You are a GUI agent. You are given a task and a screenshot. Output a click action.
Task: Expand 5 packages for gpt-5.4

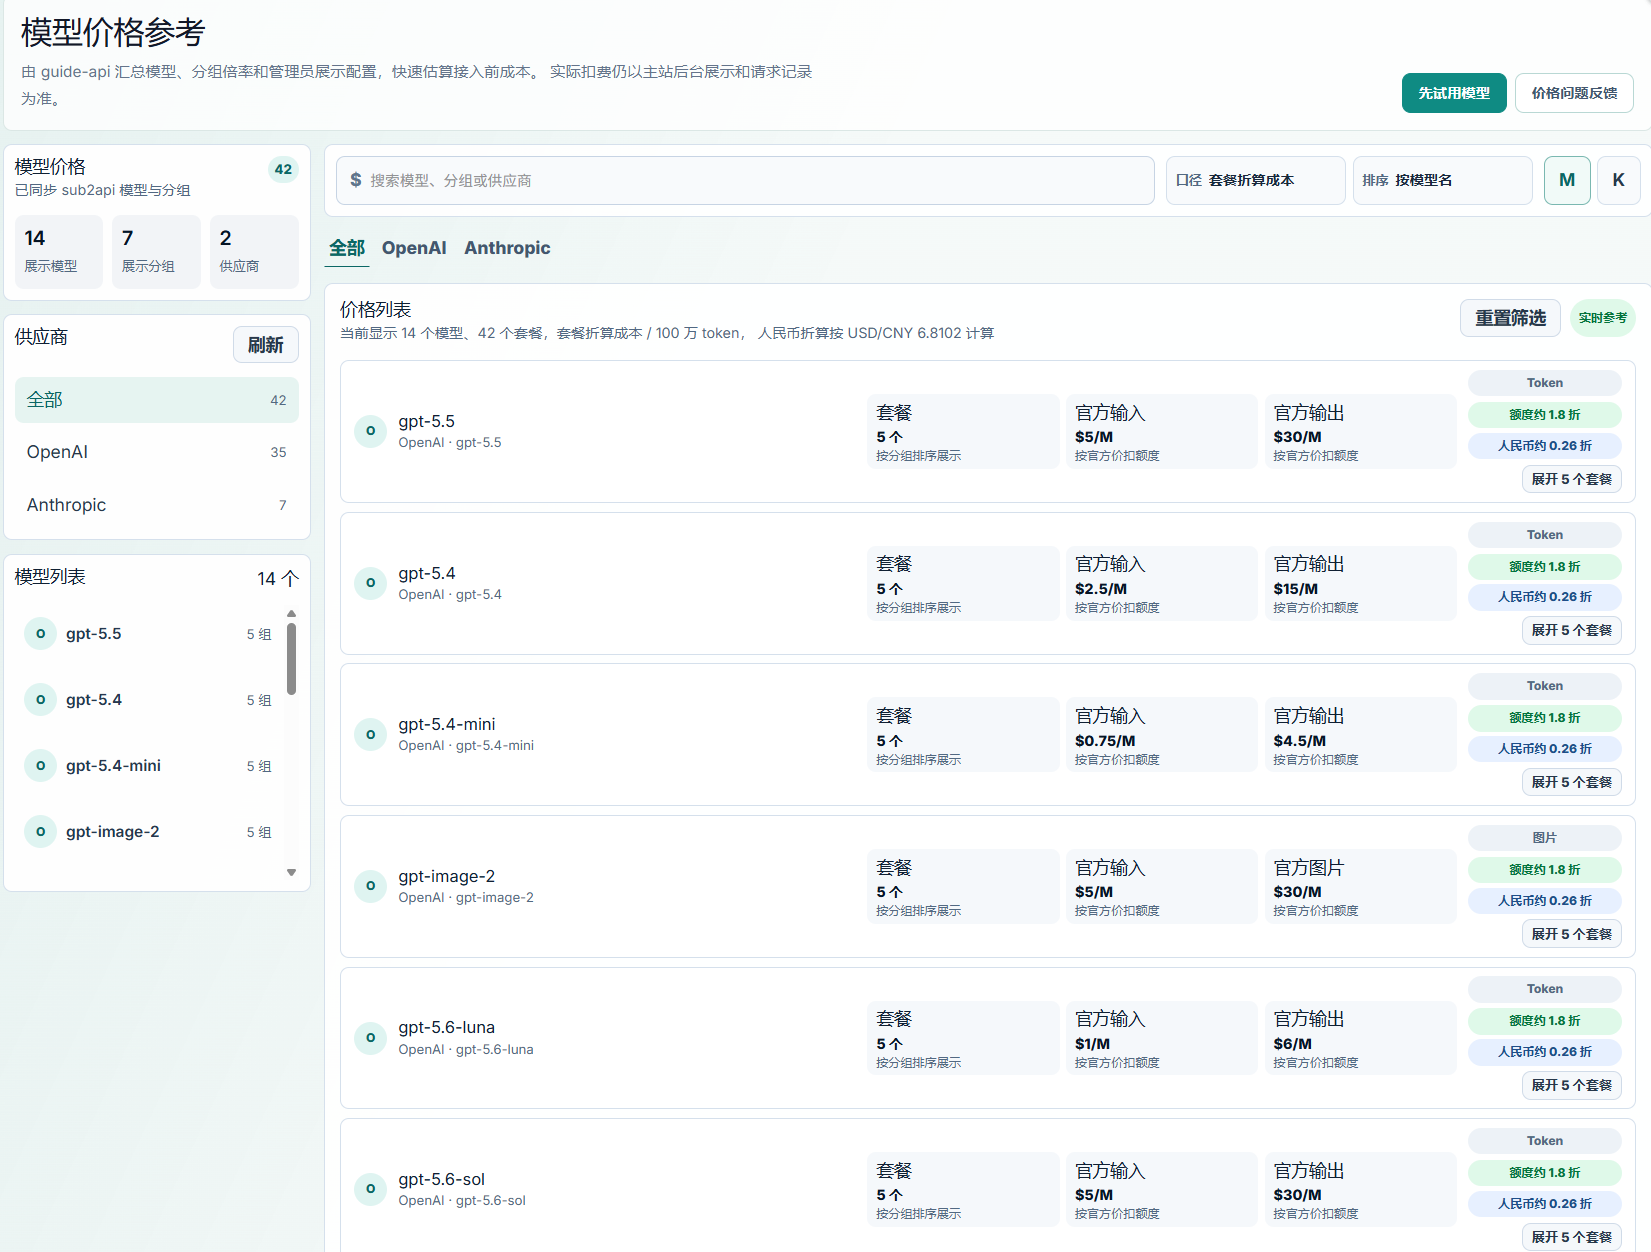[1571, 630]
